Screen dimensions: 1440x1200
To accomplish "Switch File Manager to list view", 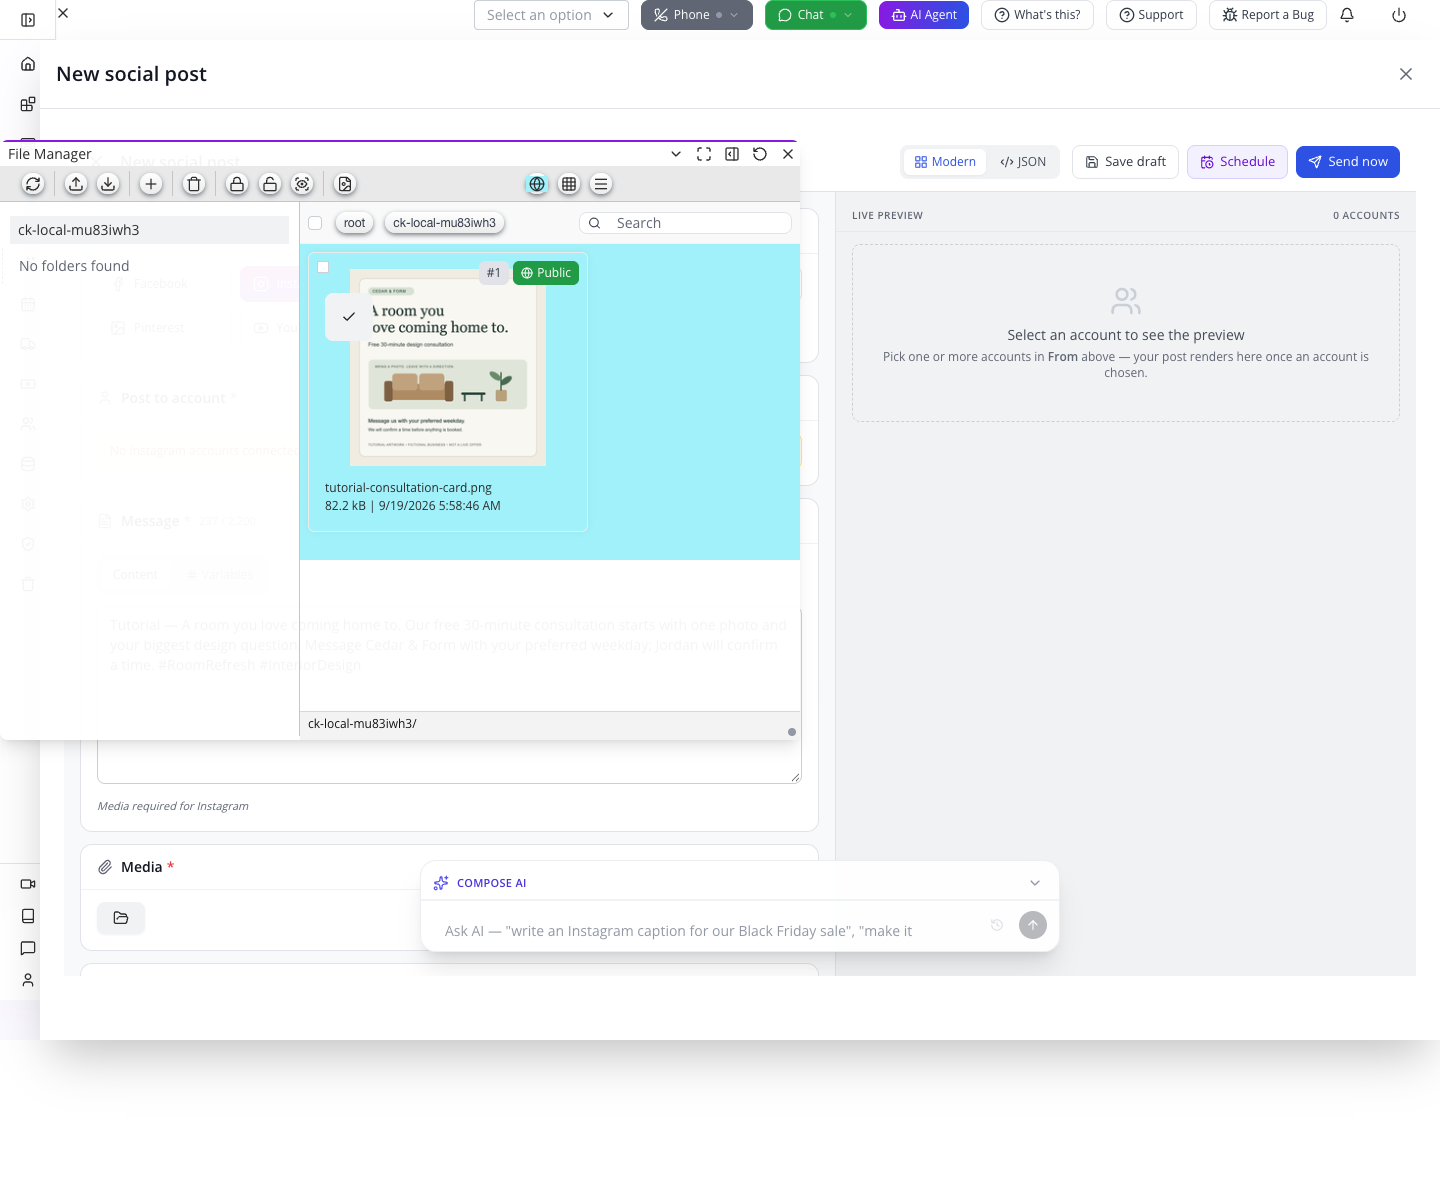I will pos(601,184).
